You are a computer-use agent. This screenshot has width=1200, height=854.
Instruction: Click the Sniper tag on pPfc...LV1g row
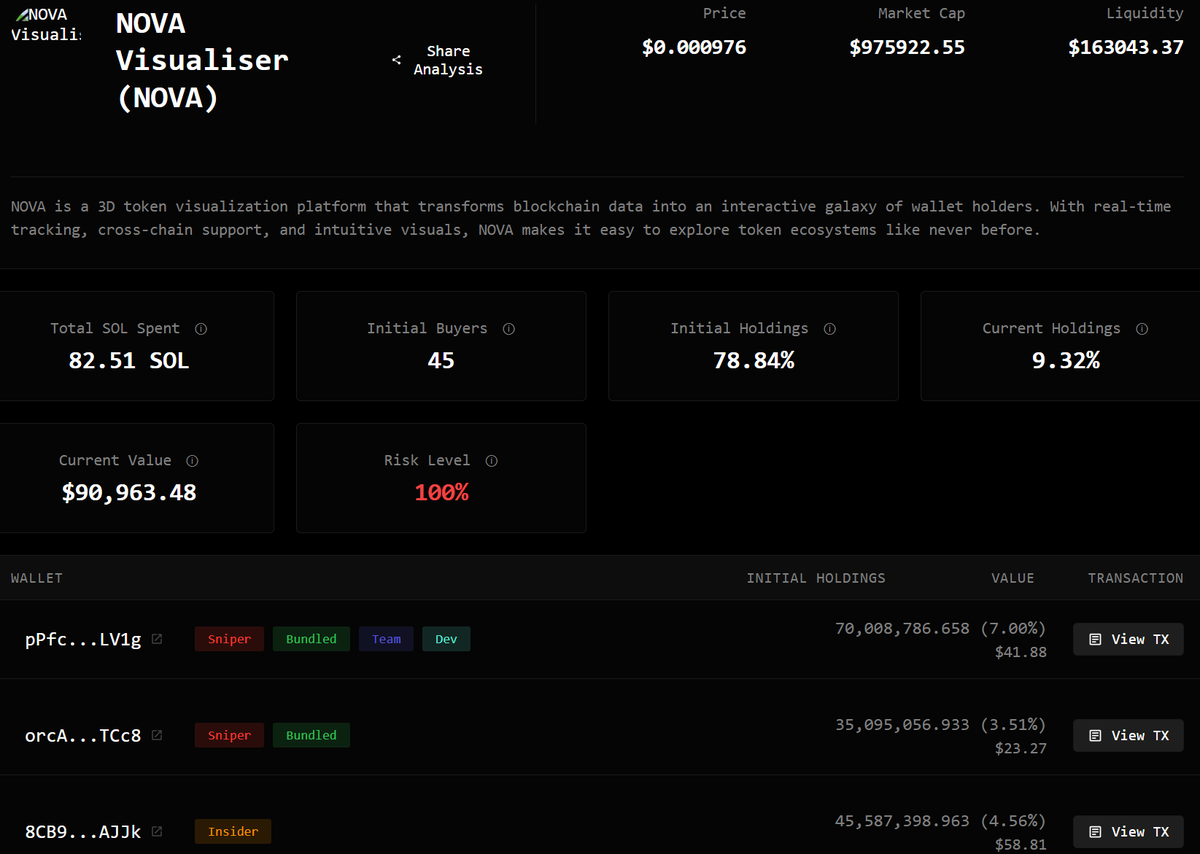[230, 639]
